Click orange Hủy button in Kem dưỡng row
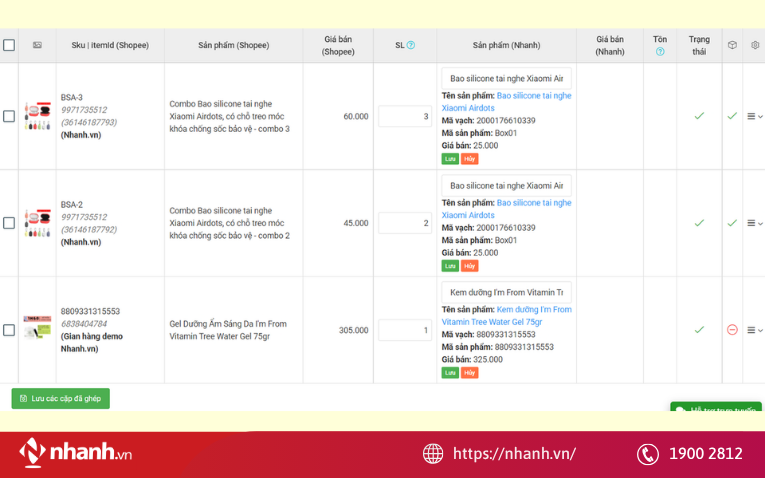 (469, 373)
